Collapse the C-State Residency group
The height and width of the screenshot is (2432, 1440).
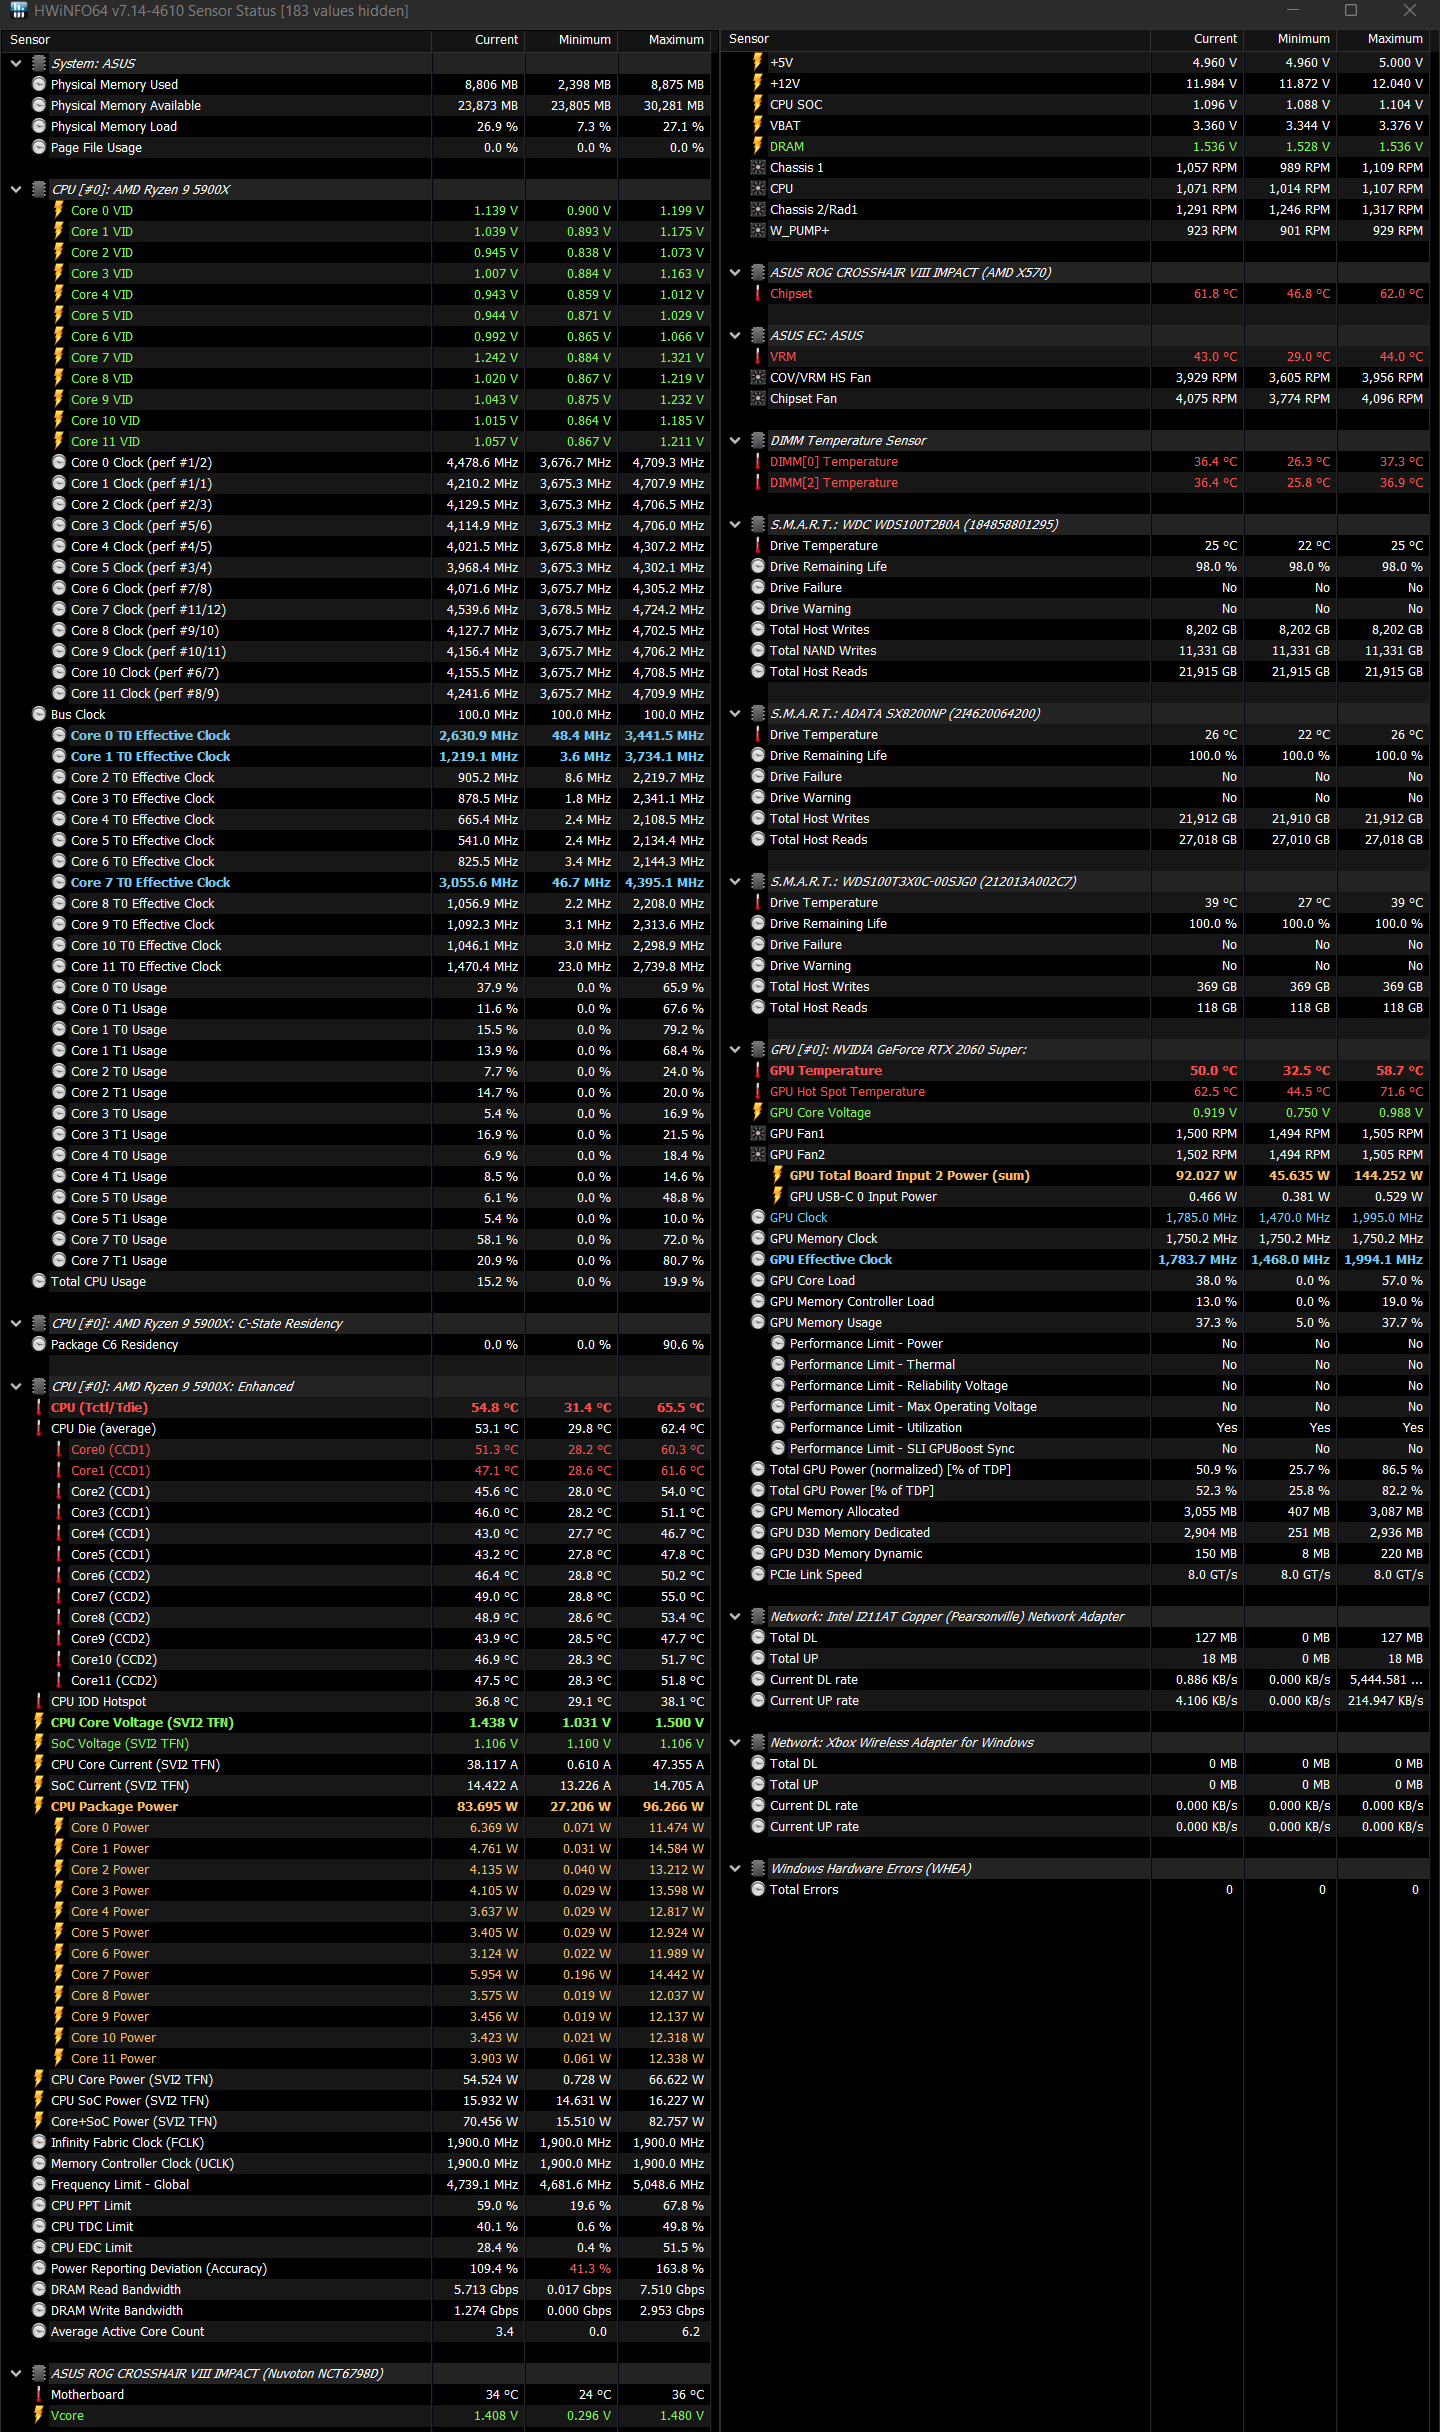pyautogui.click(x=16, y=1323)
